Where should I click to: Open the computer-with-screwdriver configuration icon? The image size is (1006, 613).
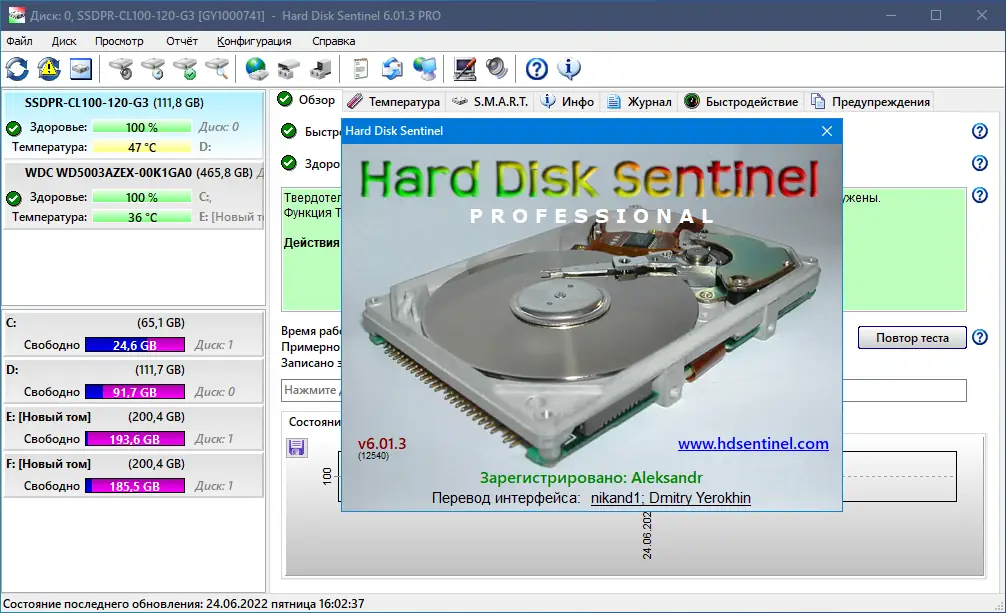tap(465, 69)
